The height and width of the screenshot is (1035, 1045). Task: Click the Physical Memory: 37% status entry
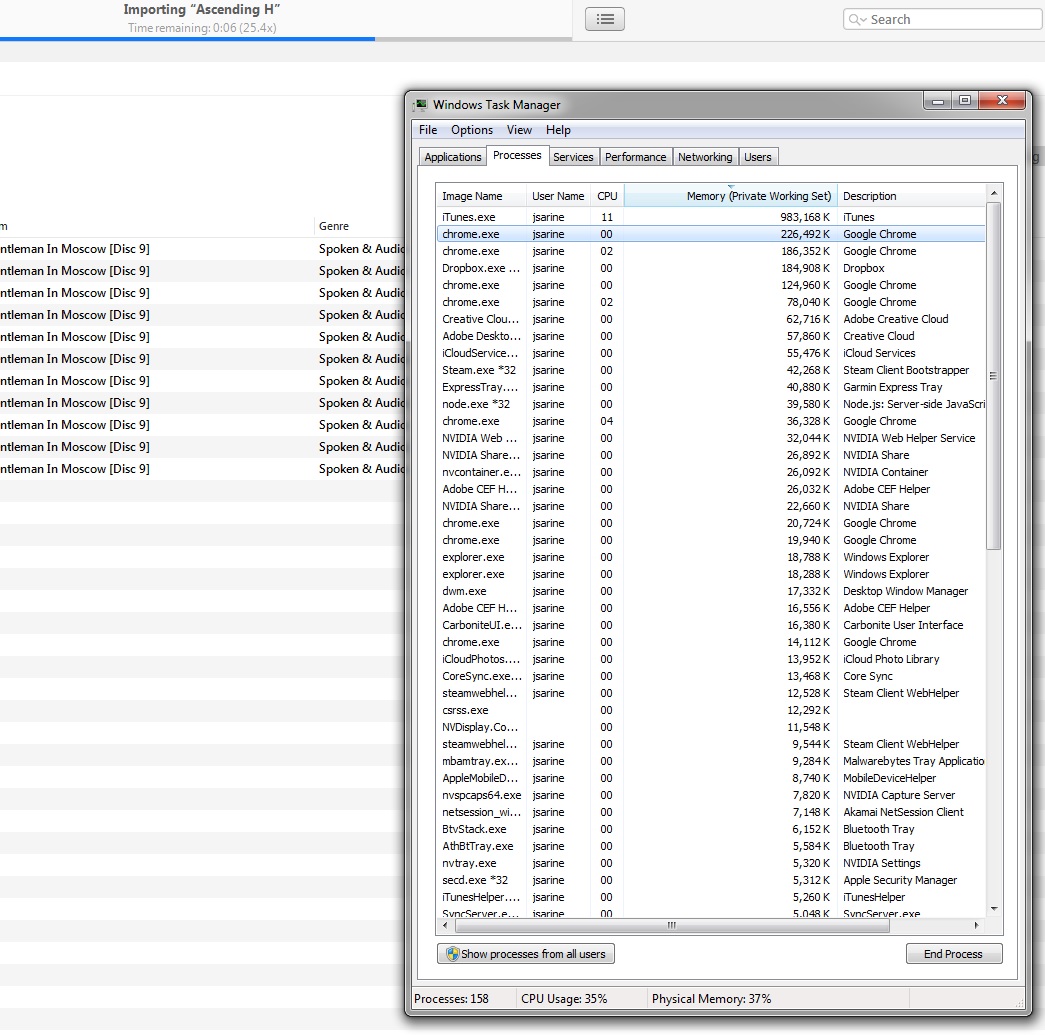tap(711, 998)
